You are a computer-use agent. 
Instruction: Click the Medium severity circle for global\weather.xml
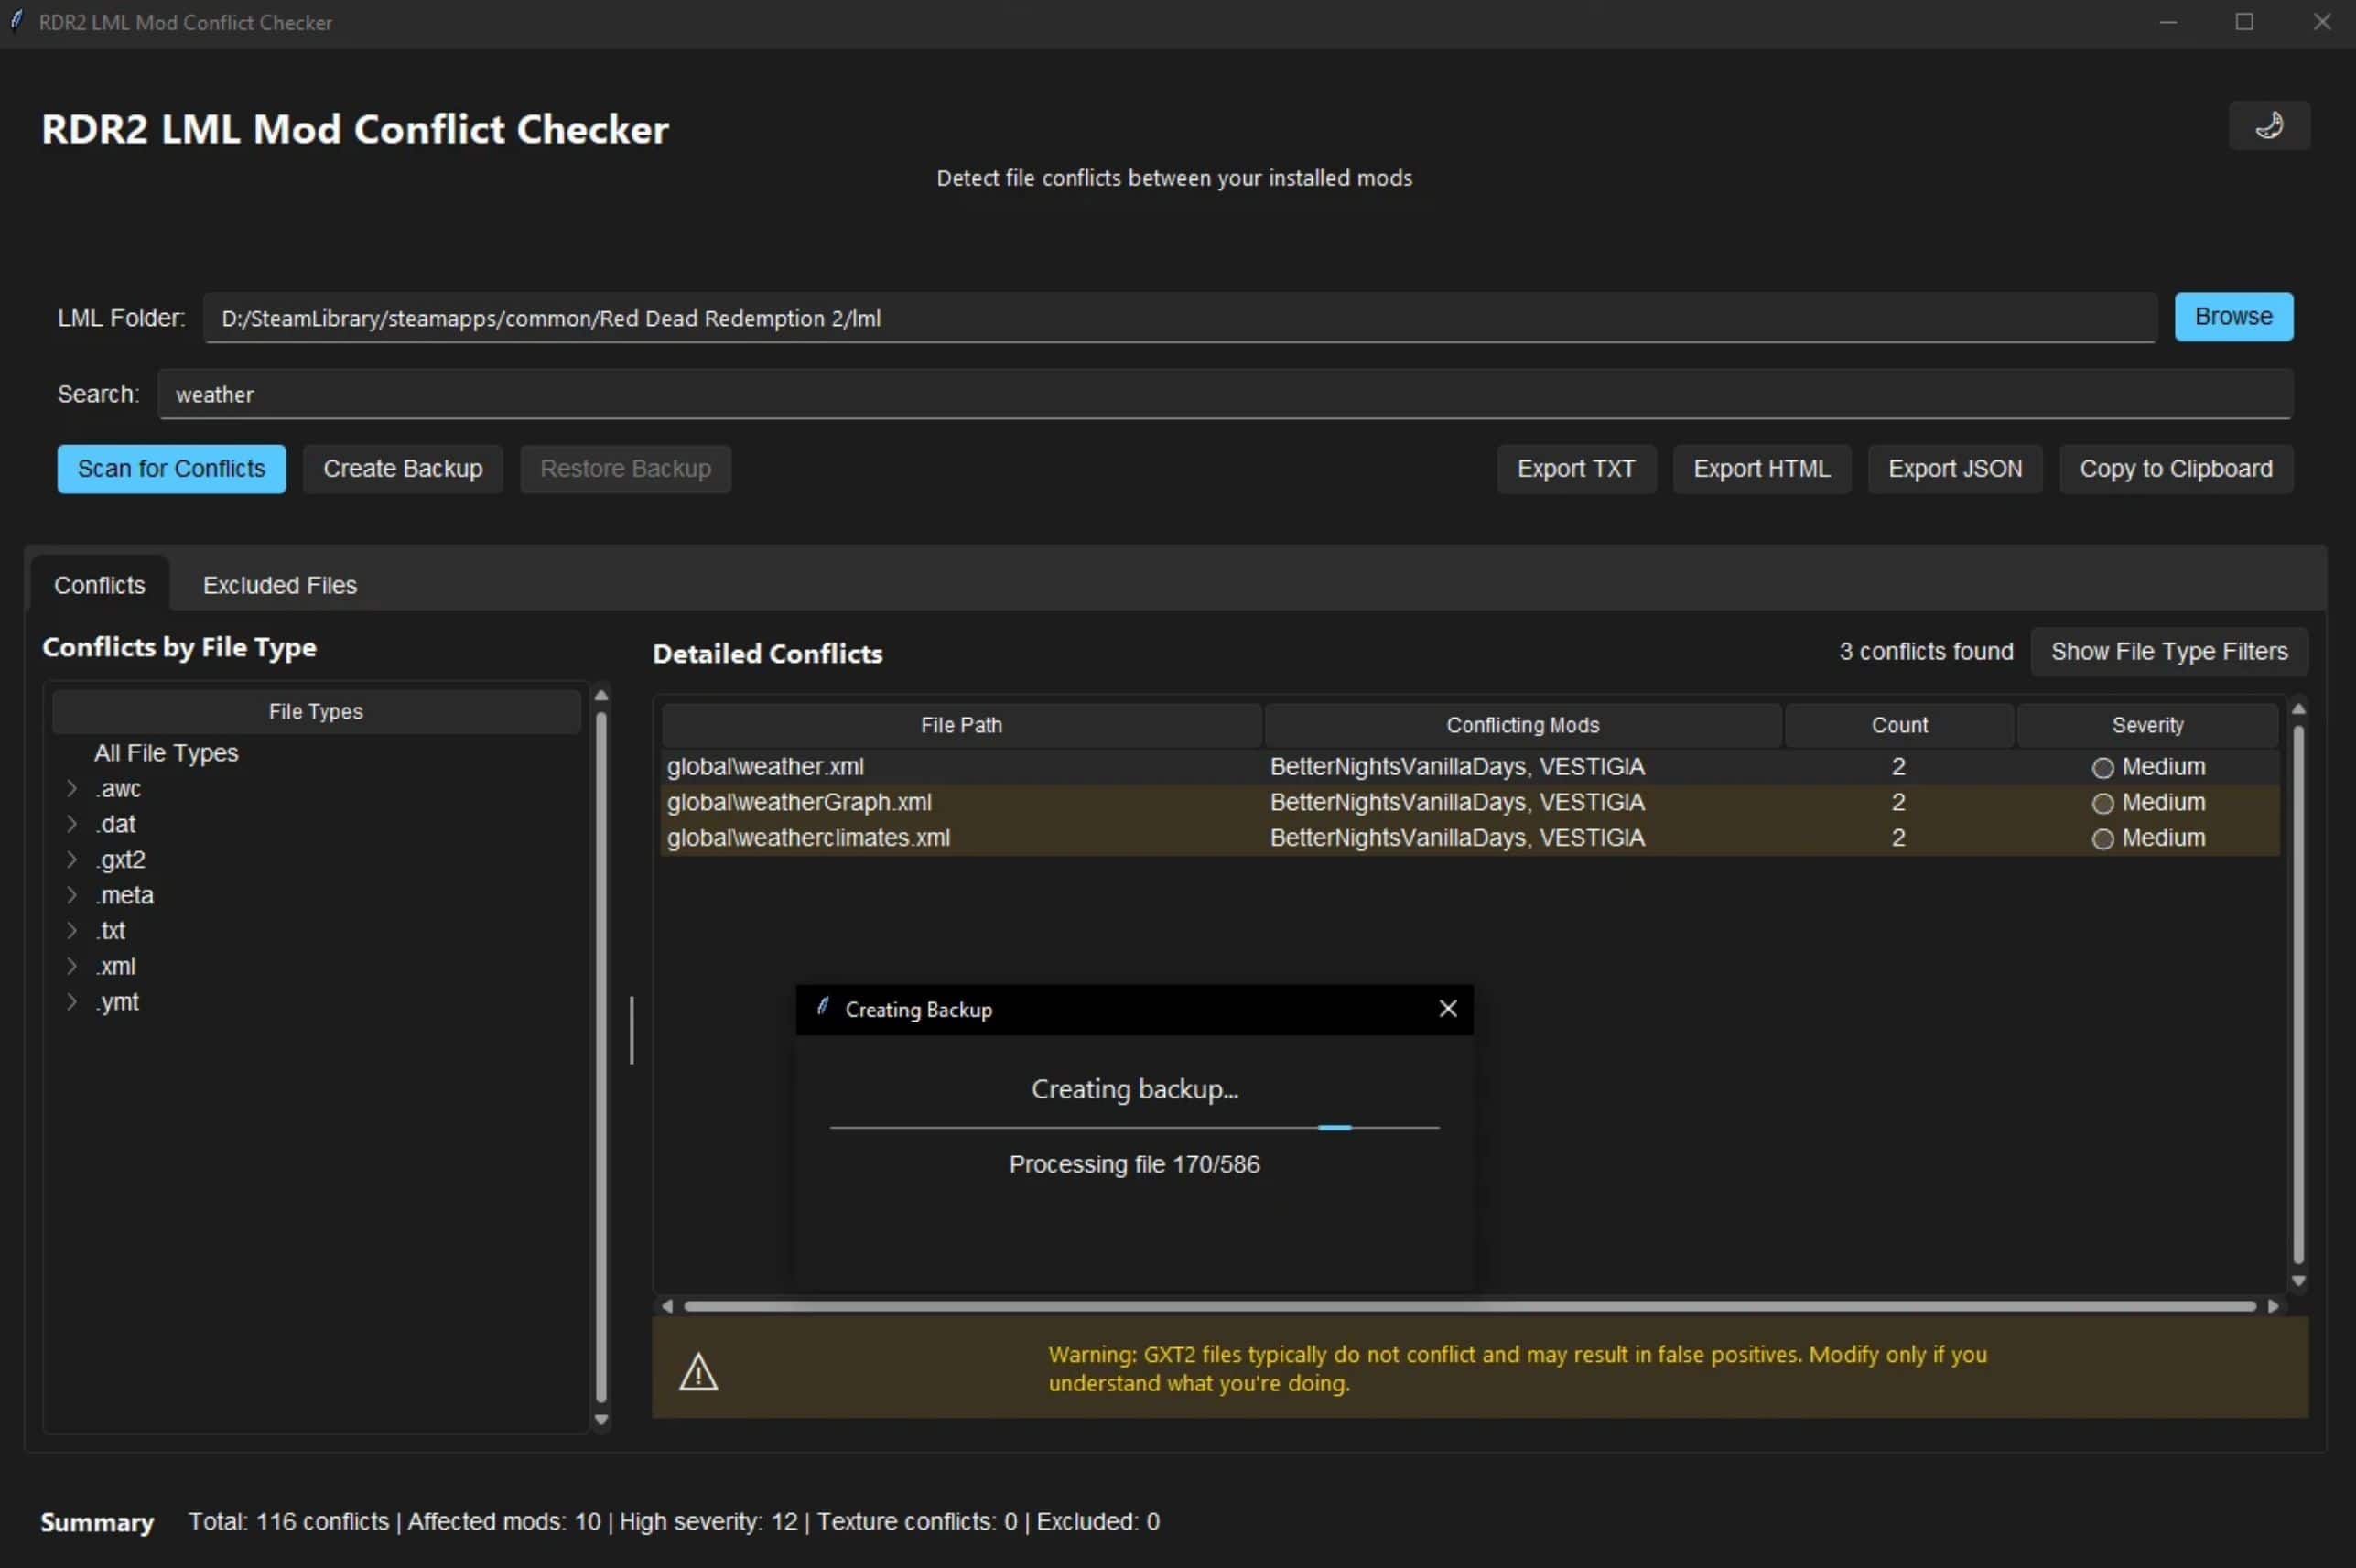(2102, 767)
